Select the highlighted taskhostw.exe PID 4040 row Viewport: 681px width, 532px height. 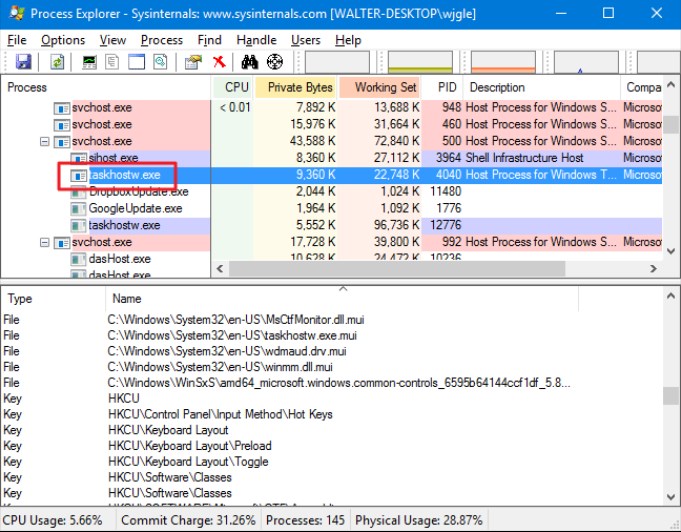click(332, 175)
